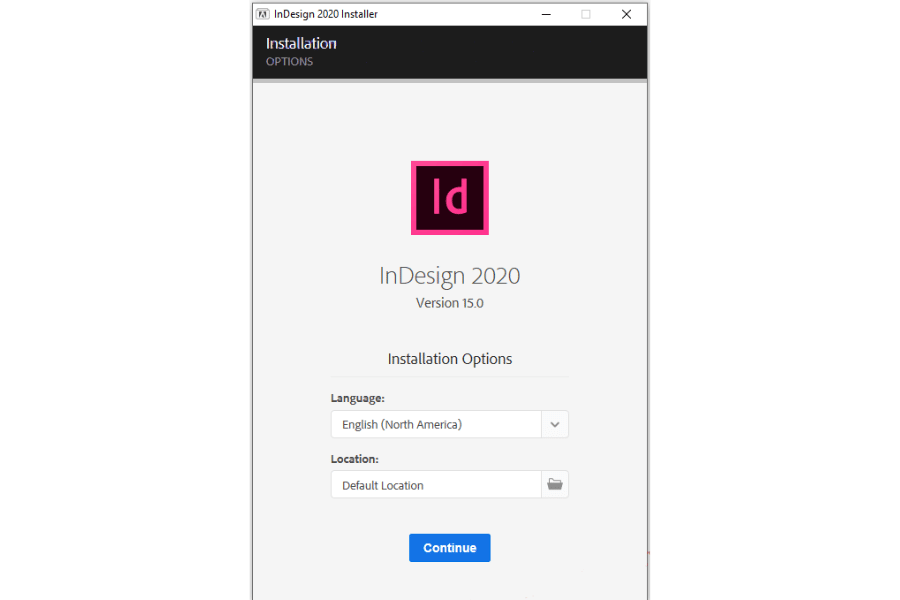Click the pink InDesign Id logo
Screen dimensions: 900x600
[449, 198]
